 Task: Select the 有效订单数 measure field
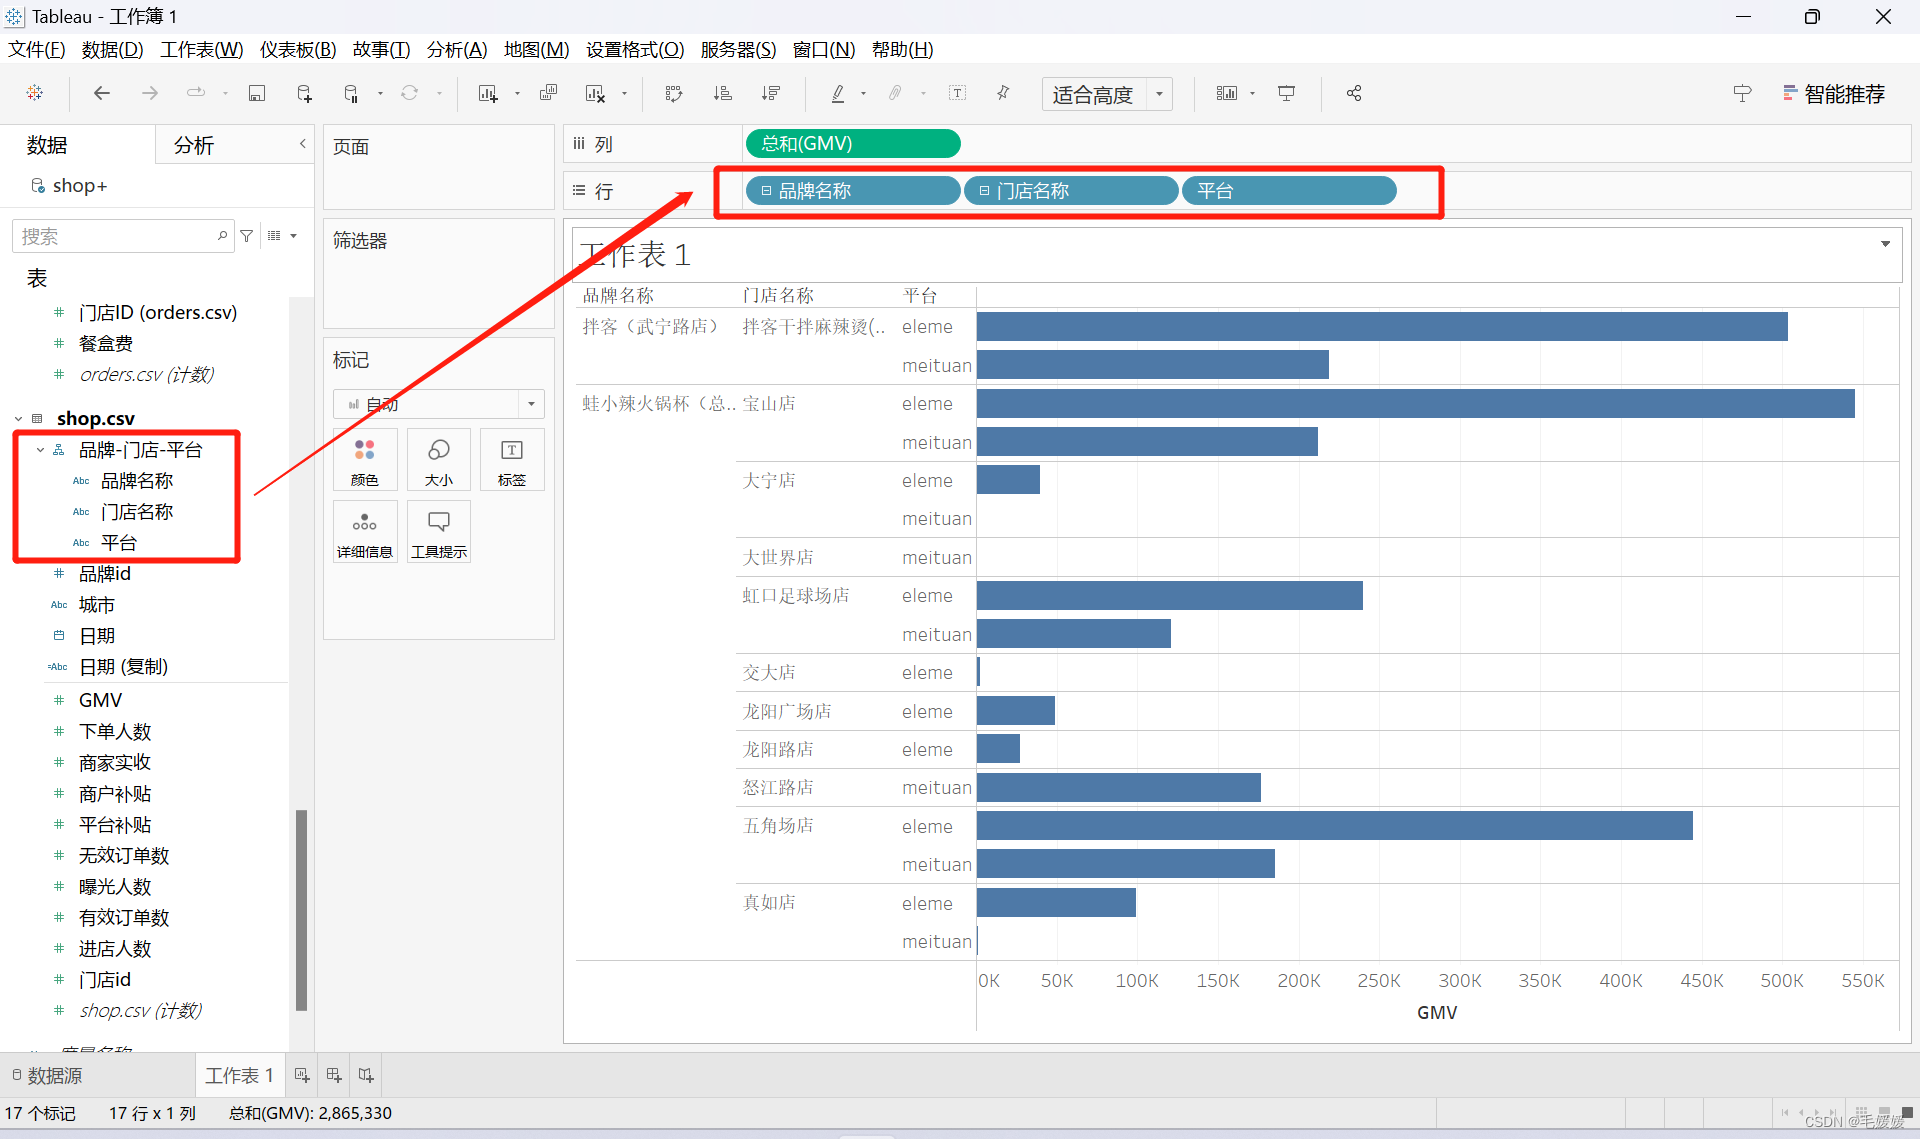pos(124,918)
